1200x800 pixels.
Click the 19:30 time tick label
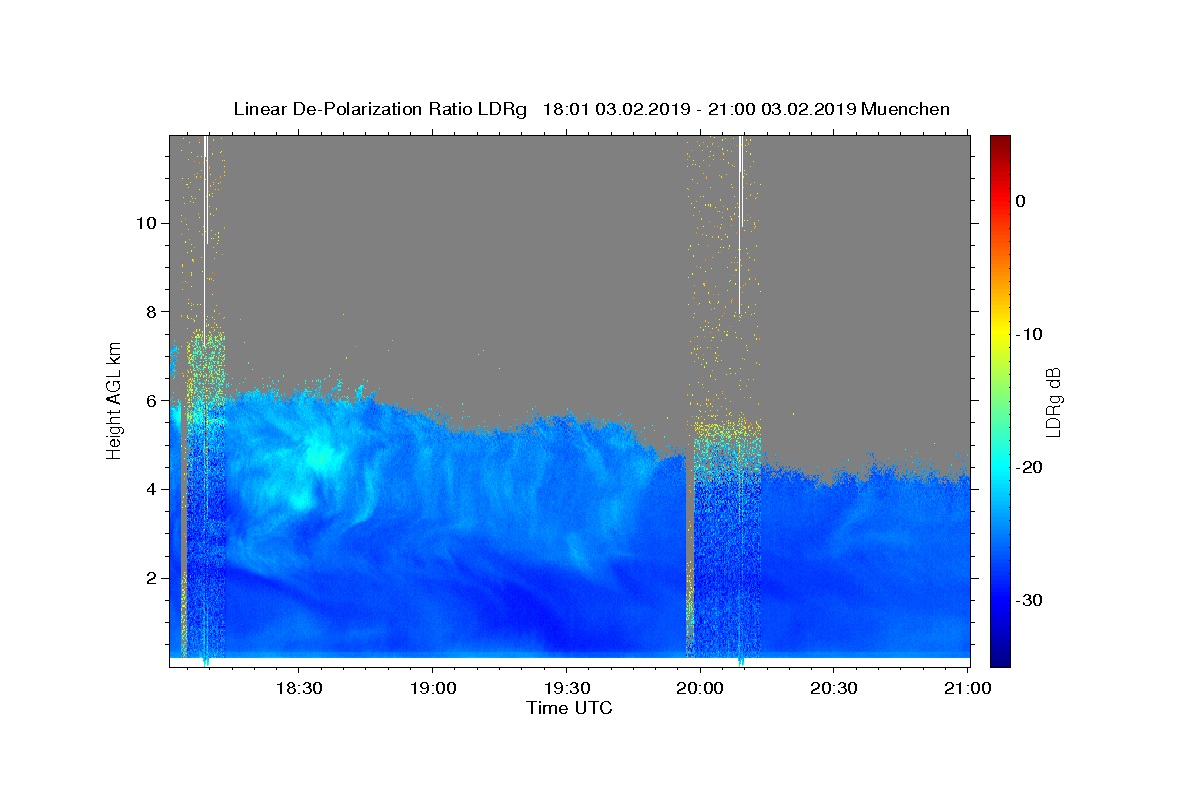pyautogui.click(x=566, y=689)
